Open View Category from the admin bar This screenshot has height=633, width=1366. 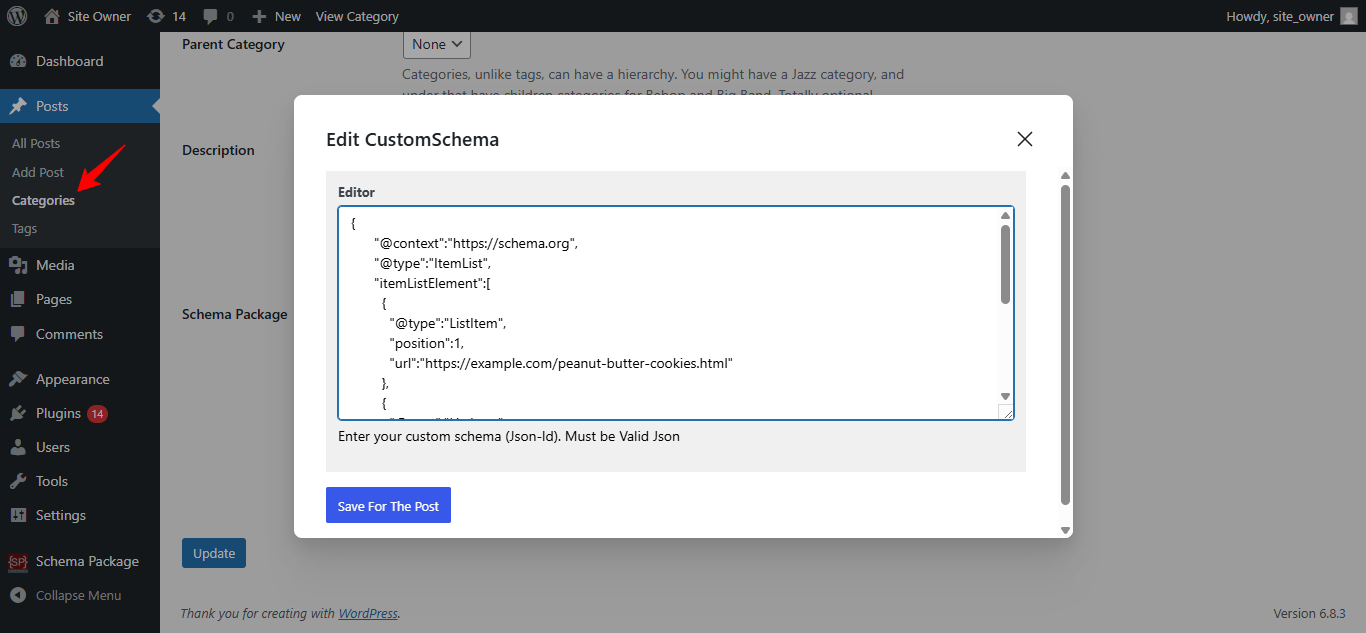coord(356,15)
